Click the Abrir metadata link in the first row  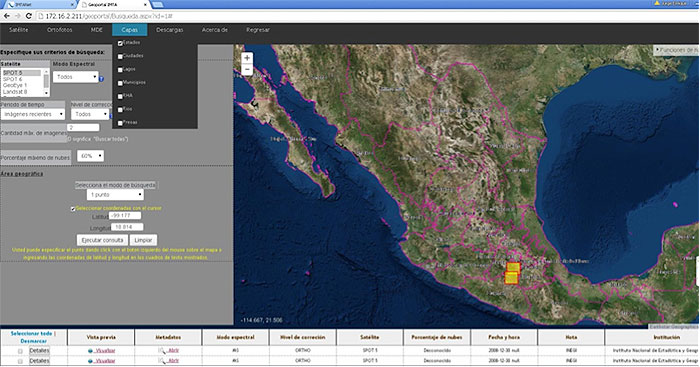[x=173, y=350]
